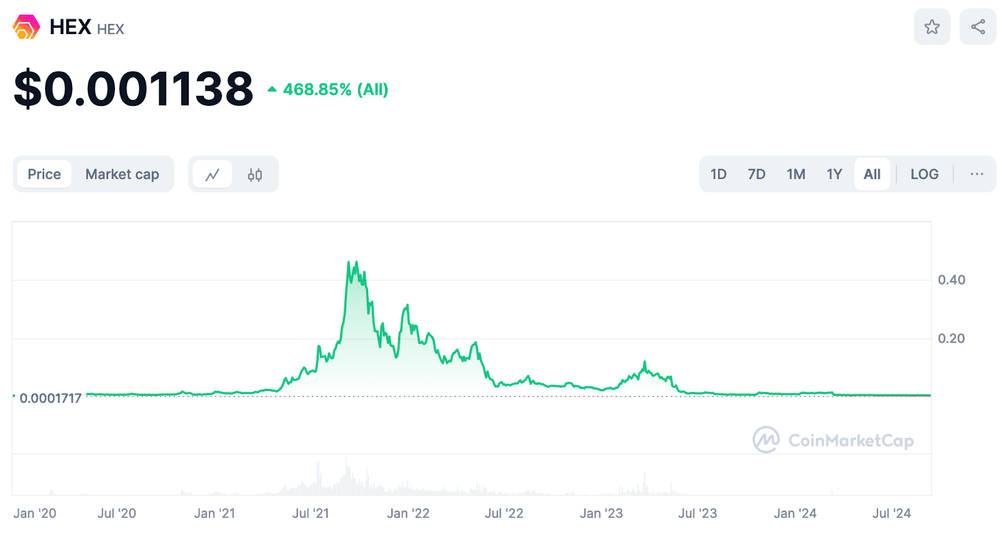Click the 0.40 y-axis label

[x=951, y=280]
